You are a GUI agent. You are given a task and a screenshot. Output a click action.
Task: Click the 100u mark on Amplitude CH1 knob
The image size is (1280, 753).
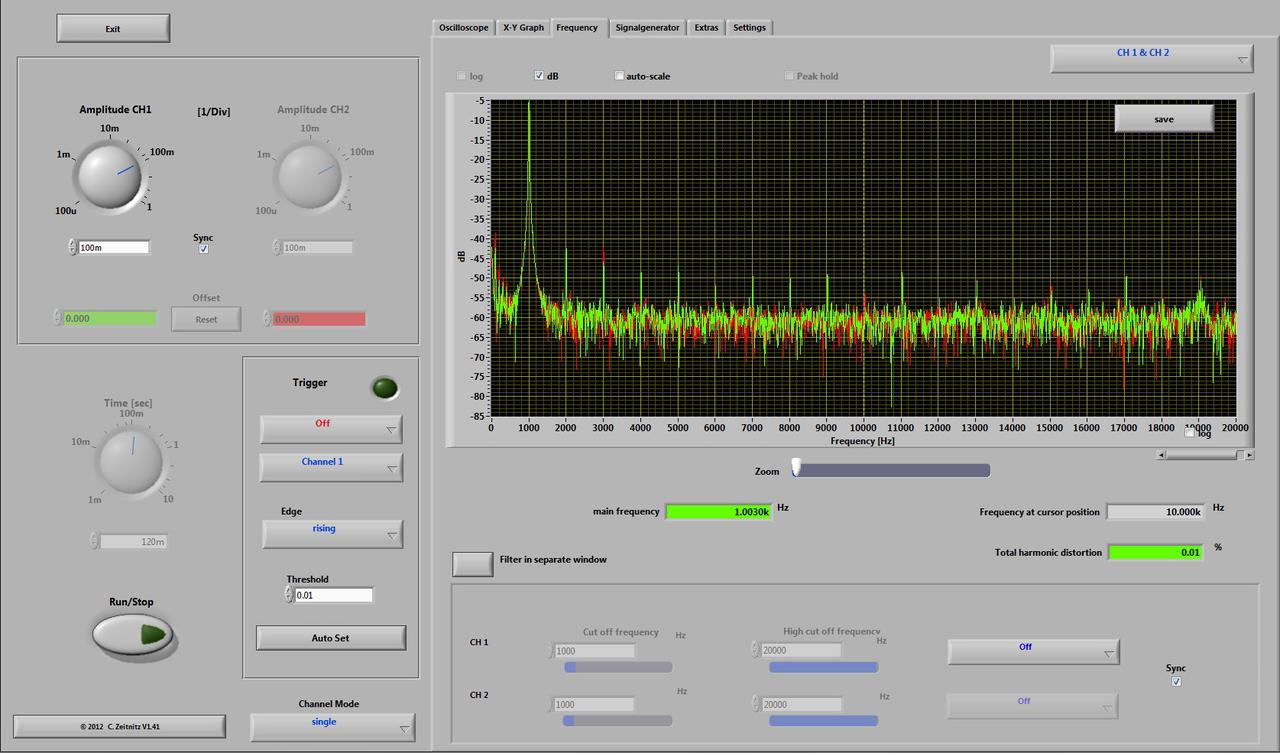point(66,210)
